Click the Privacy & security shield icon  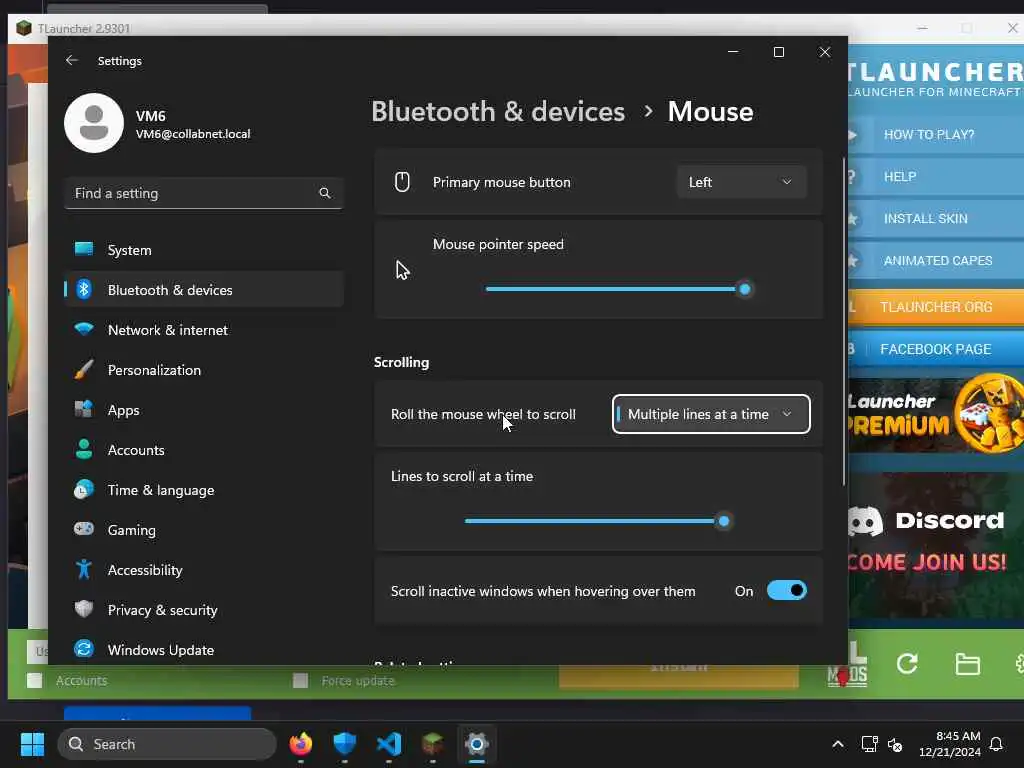(x=84, y=609)
